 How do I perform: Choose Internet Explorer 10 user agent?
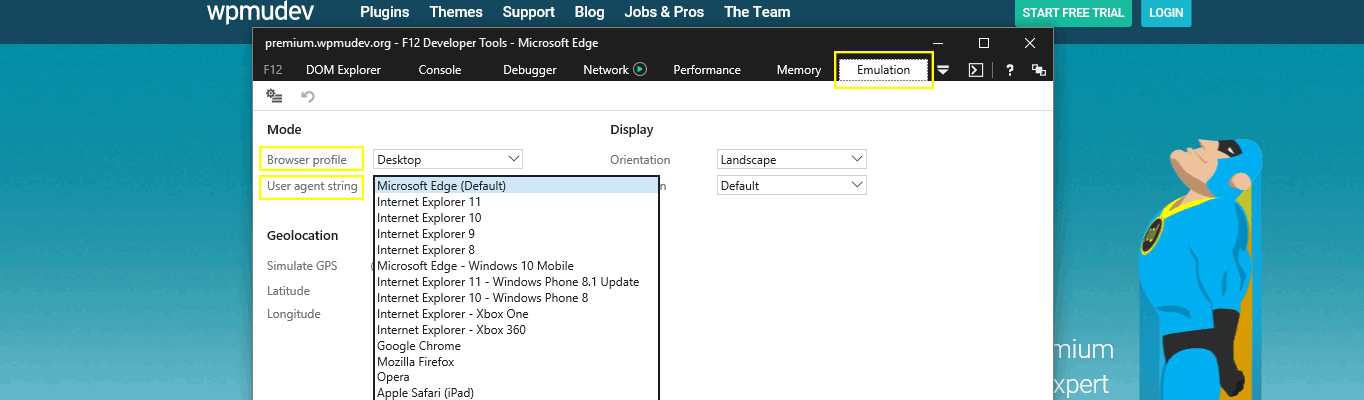click(x=516, y=218)
